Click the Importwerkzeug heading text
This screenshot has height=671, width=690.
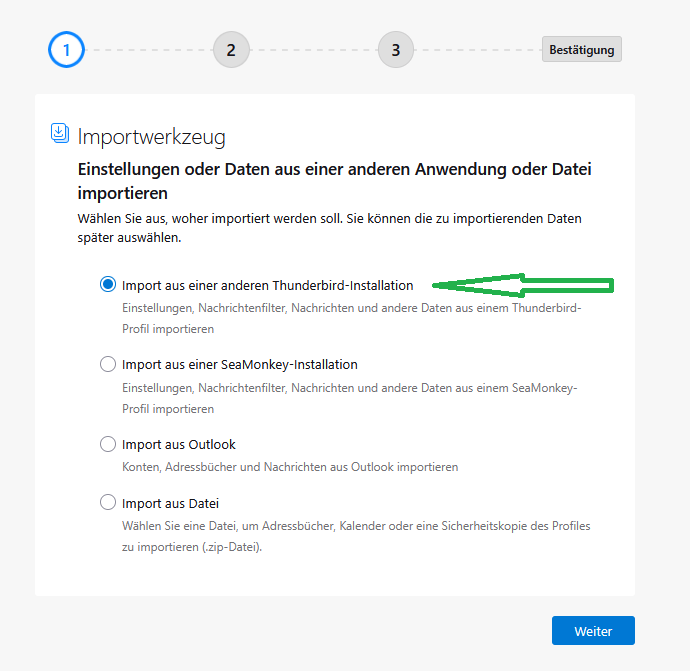coord(151,137)
